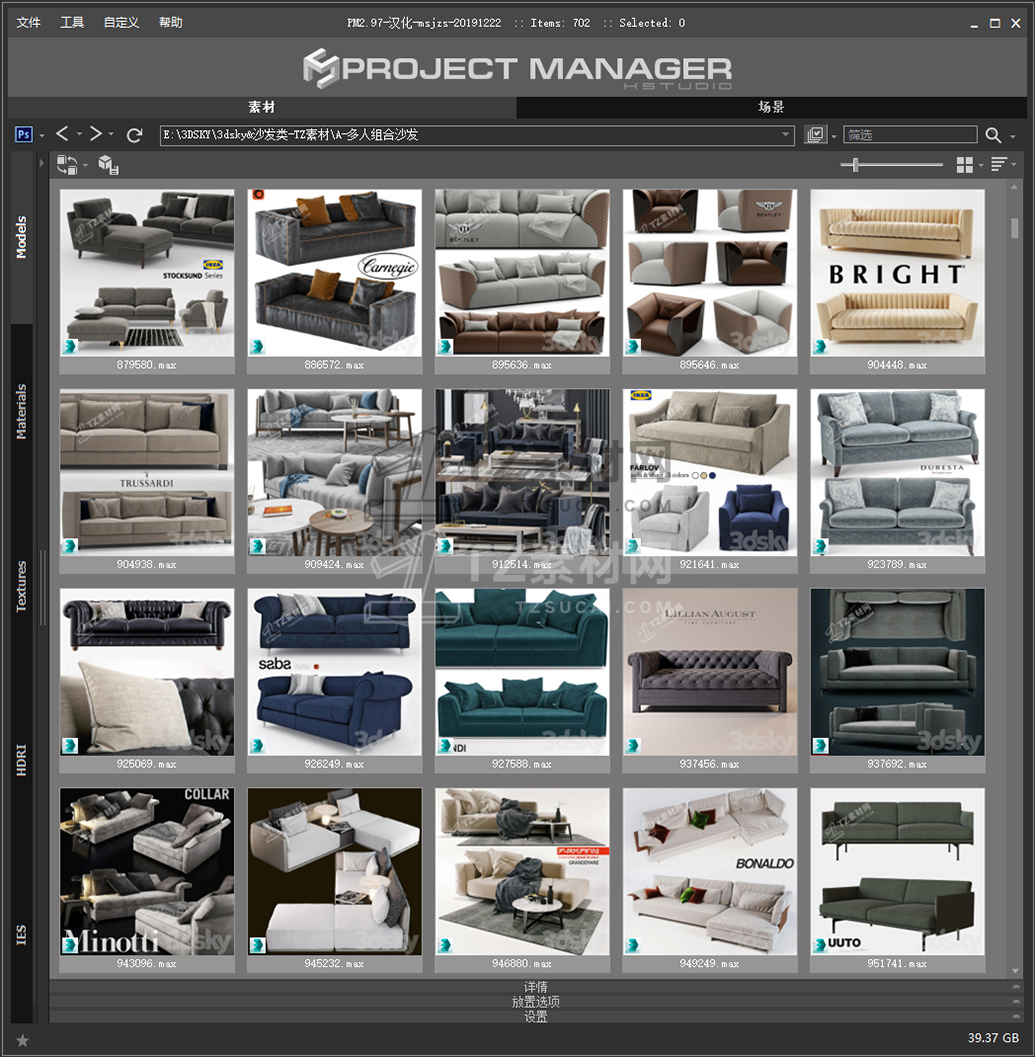The height and width of the screenshot is (1057, 1035).
Task: Click the file name 895646.max
Action: 709,365
